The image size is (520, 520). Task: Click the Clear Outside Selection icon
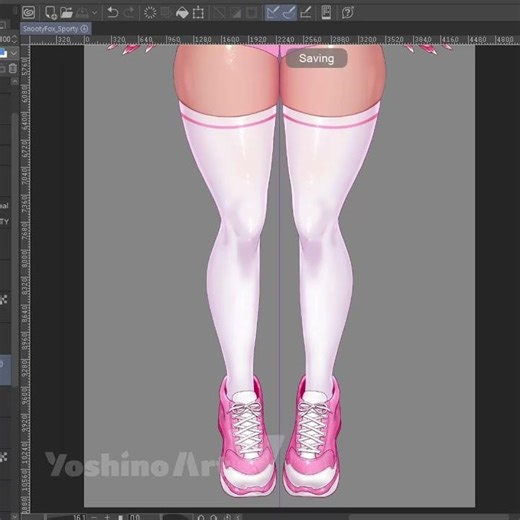[166, 13]
